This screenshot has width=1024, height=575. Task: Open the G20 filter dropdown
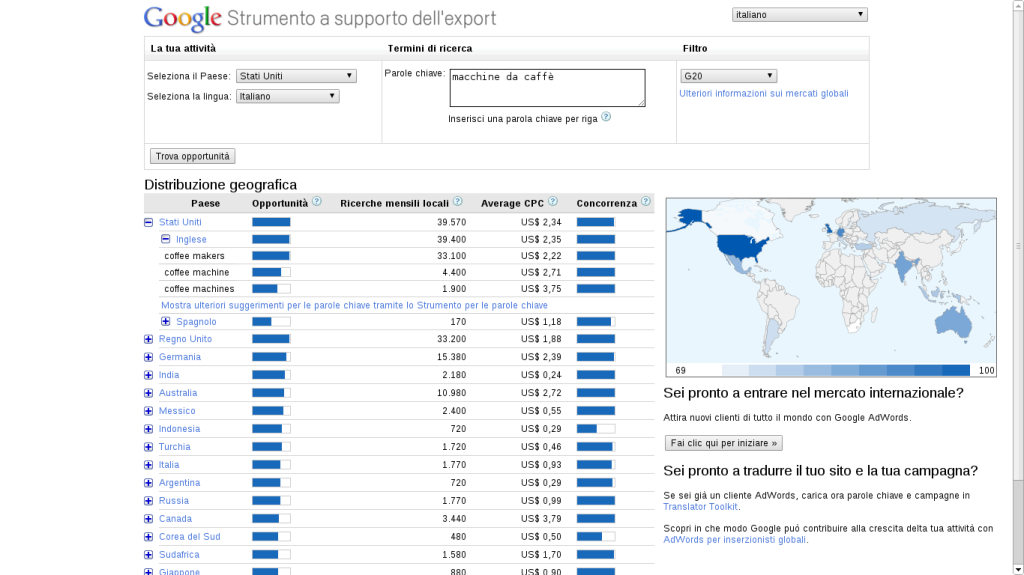click(728, 76)
